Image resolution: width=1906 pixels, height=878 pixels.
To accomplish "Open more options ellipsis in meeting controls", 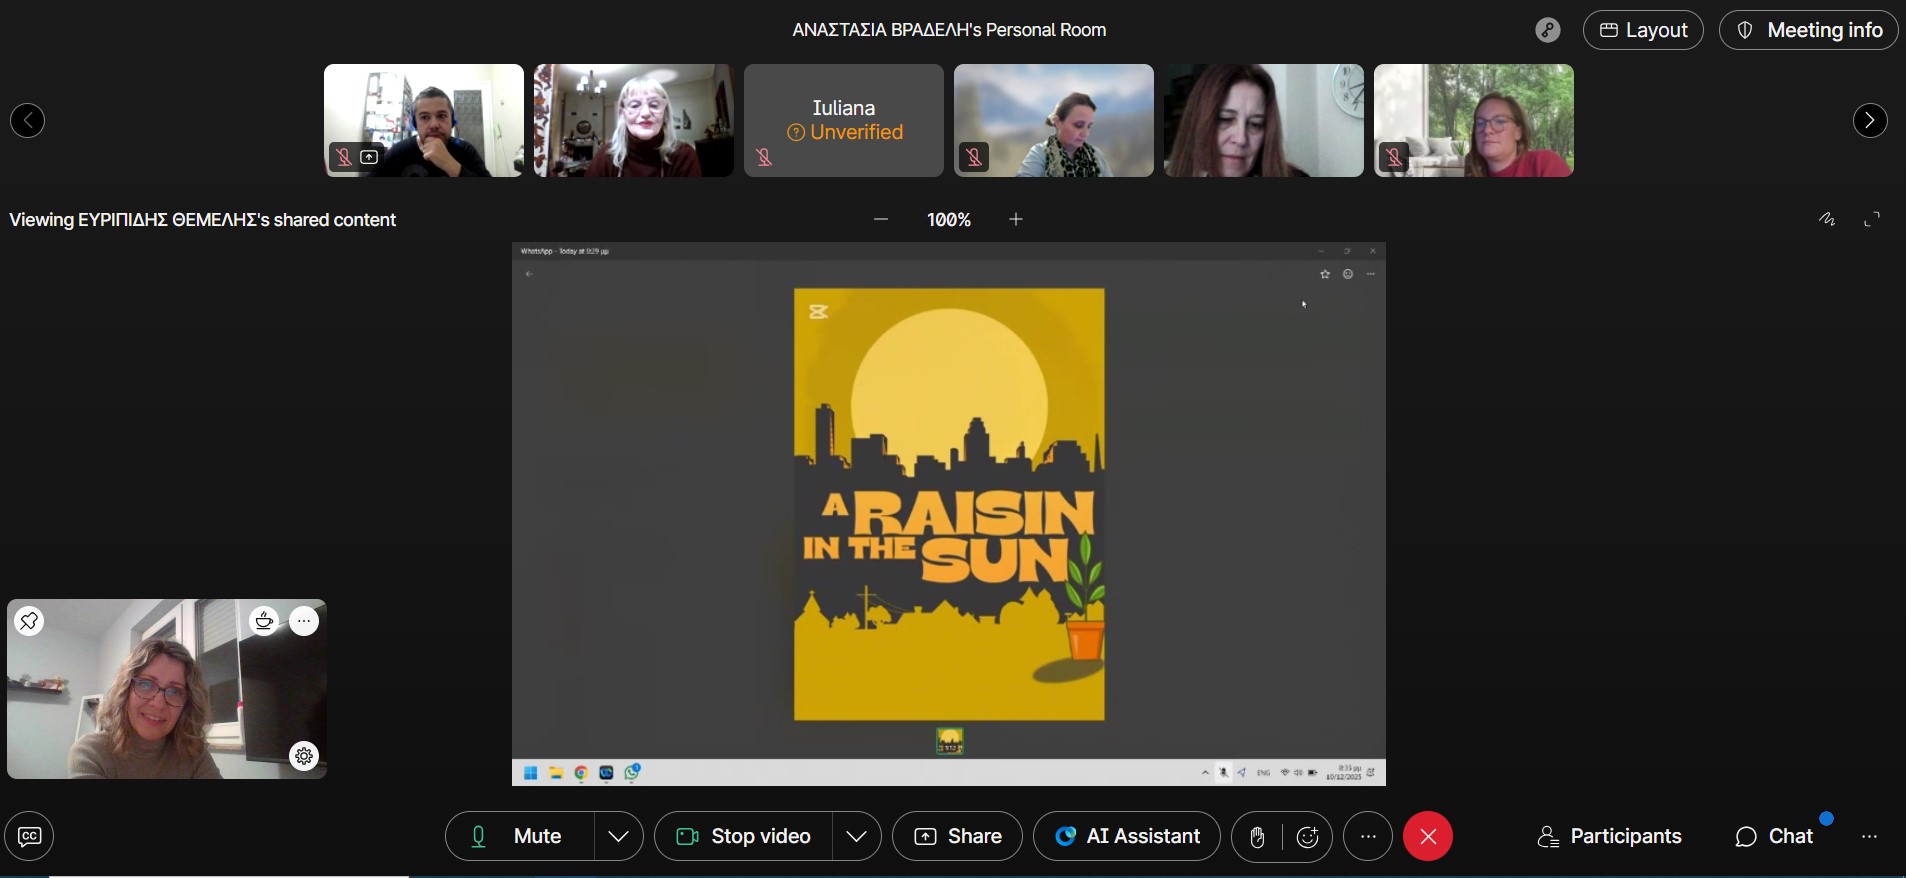I will click(x=1368, y=836).
